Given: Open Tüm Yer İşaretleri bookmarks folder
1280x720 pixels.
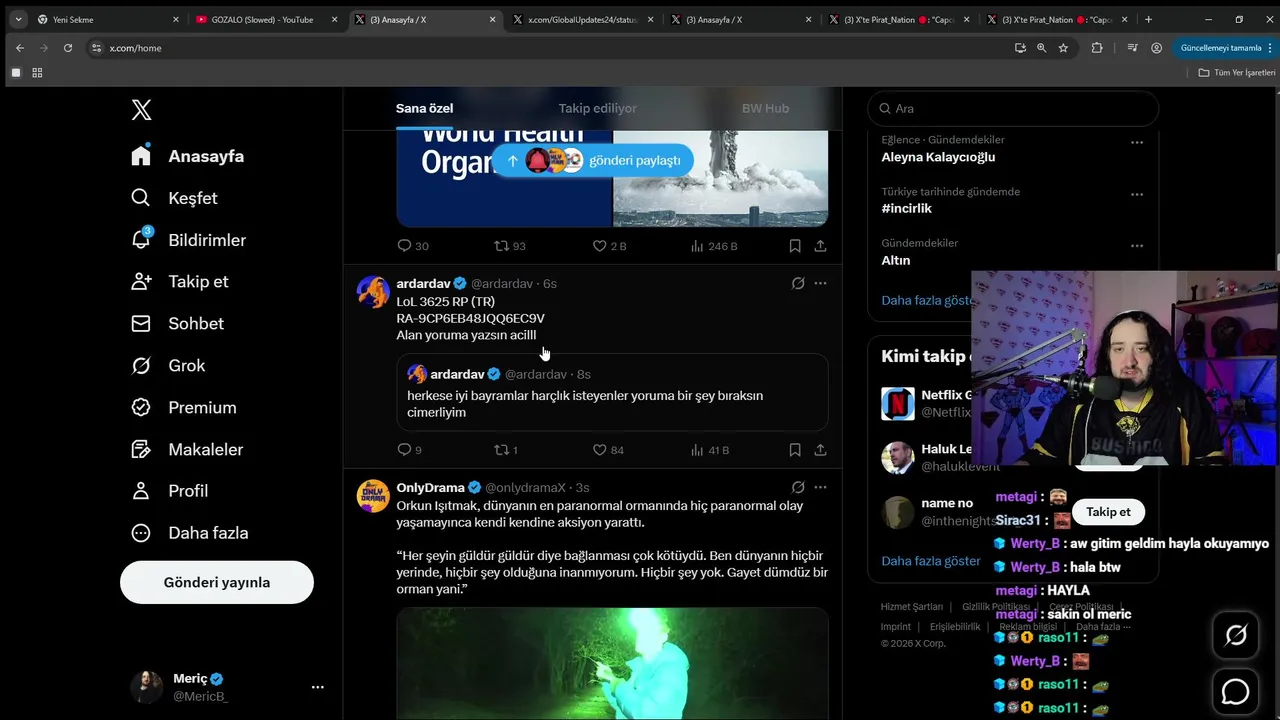Looking at the screenshot, I should [x=1237, y=73].
